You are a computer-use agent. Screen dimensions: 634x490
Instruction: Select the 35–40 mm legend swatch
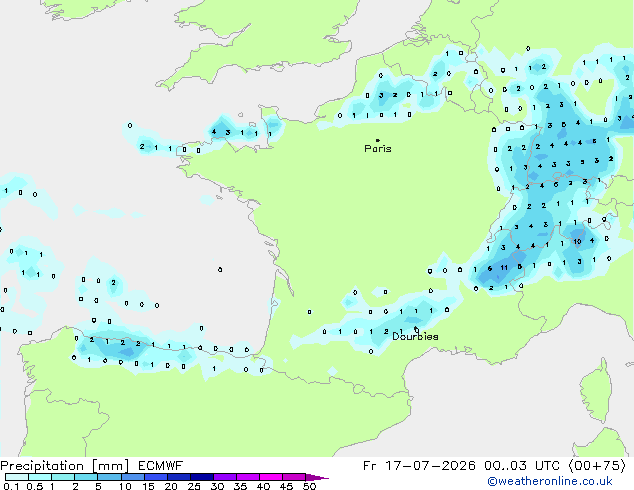click(x=247, y=477)
